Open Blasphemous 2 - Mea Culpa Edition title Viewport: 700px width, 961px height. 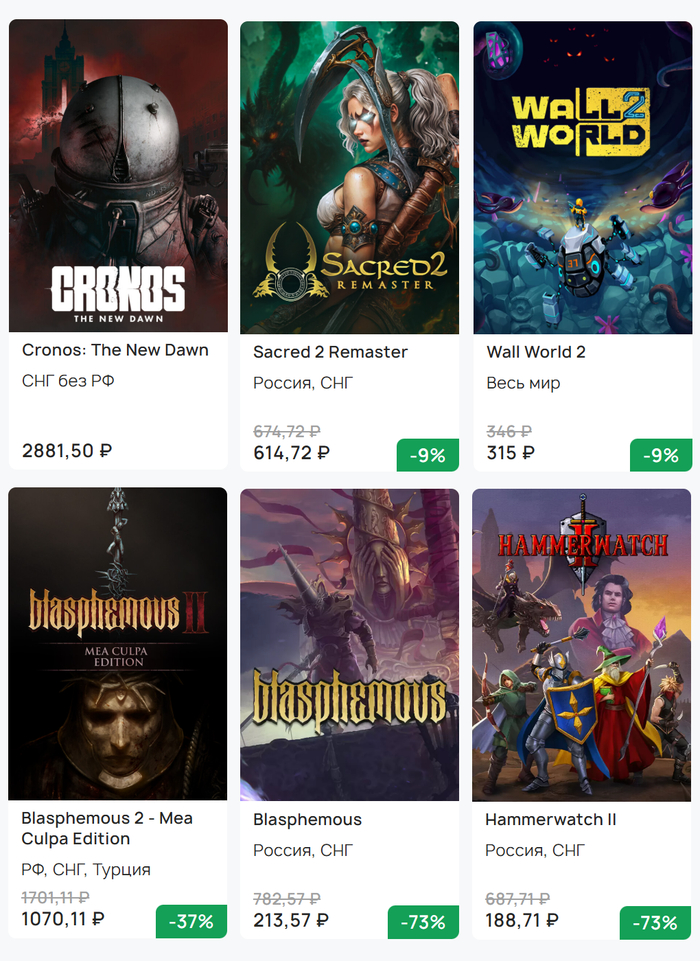(x=107, y=828)
